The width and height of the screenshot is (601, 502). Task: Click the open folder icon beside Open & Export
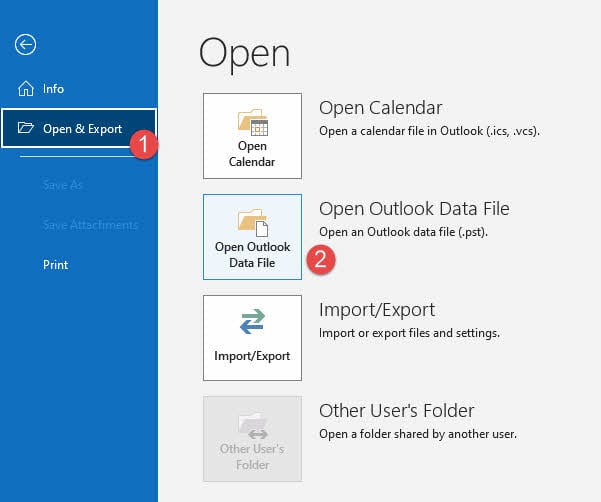click(26, 128)
